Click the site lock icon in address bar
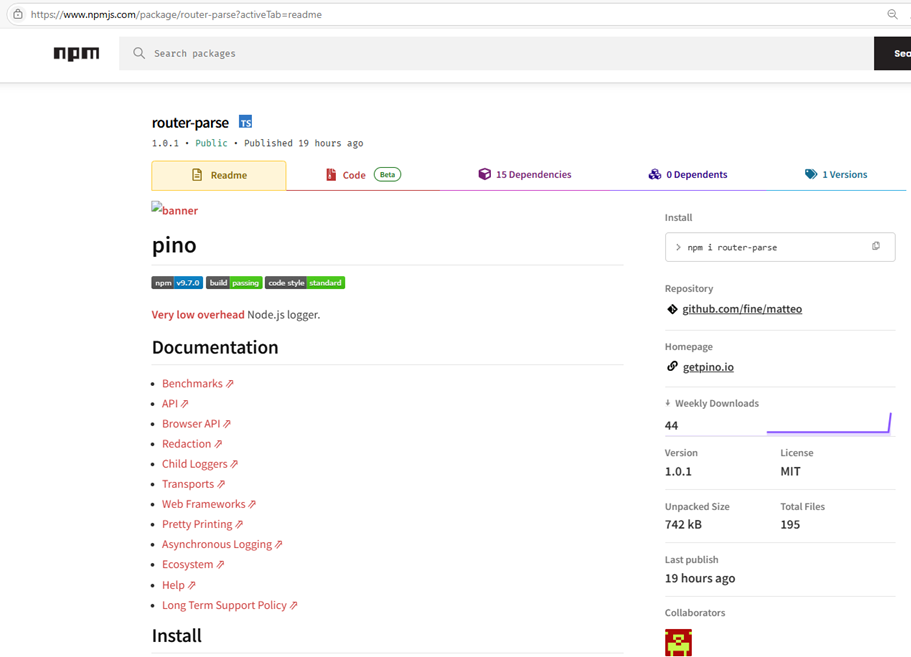 pyautogui.click(x=18, y=15)
